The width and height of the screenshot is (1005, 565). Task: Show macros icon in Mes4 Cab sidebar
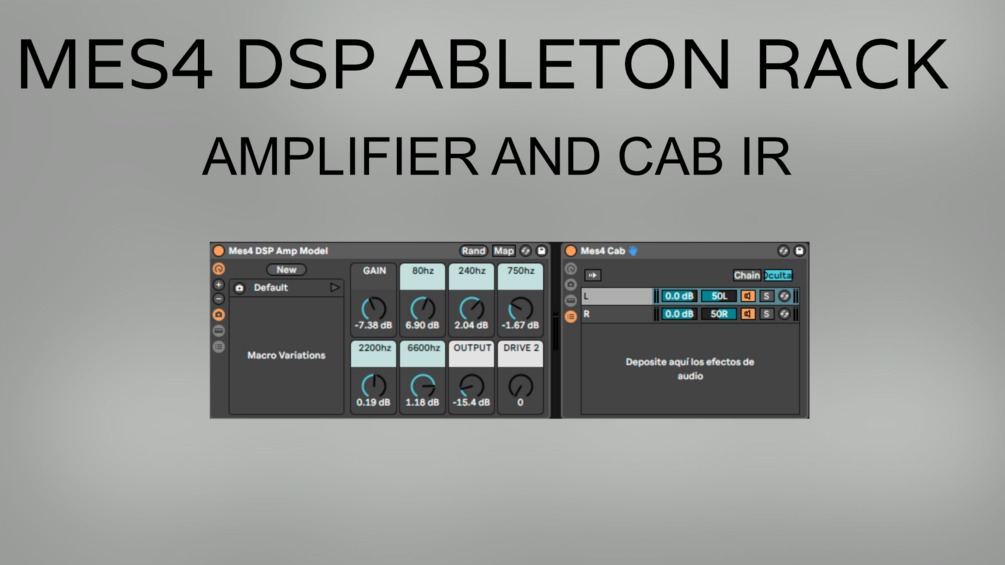570,269
